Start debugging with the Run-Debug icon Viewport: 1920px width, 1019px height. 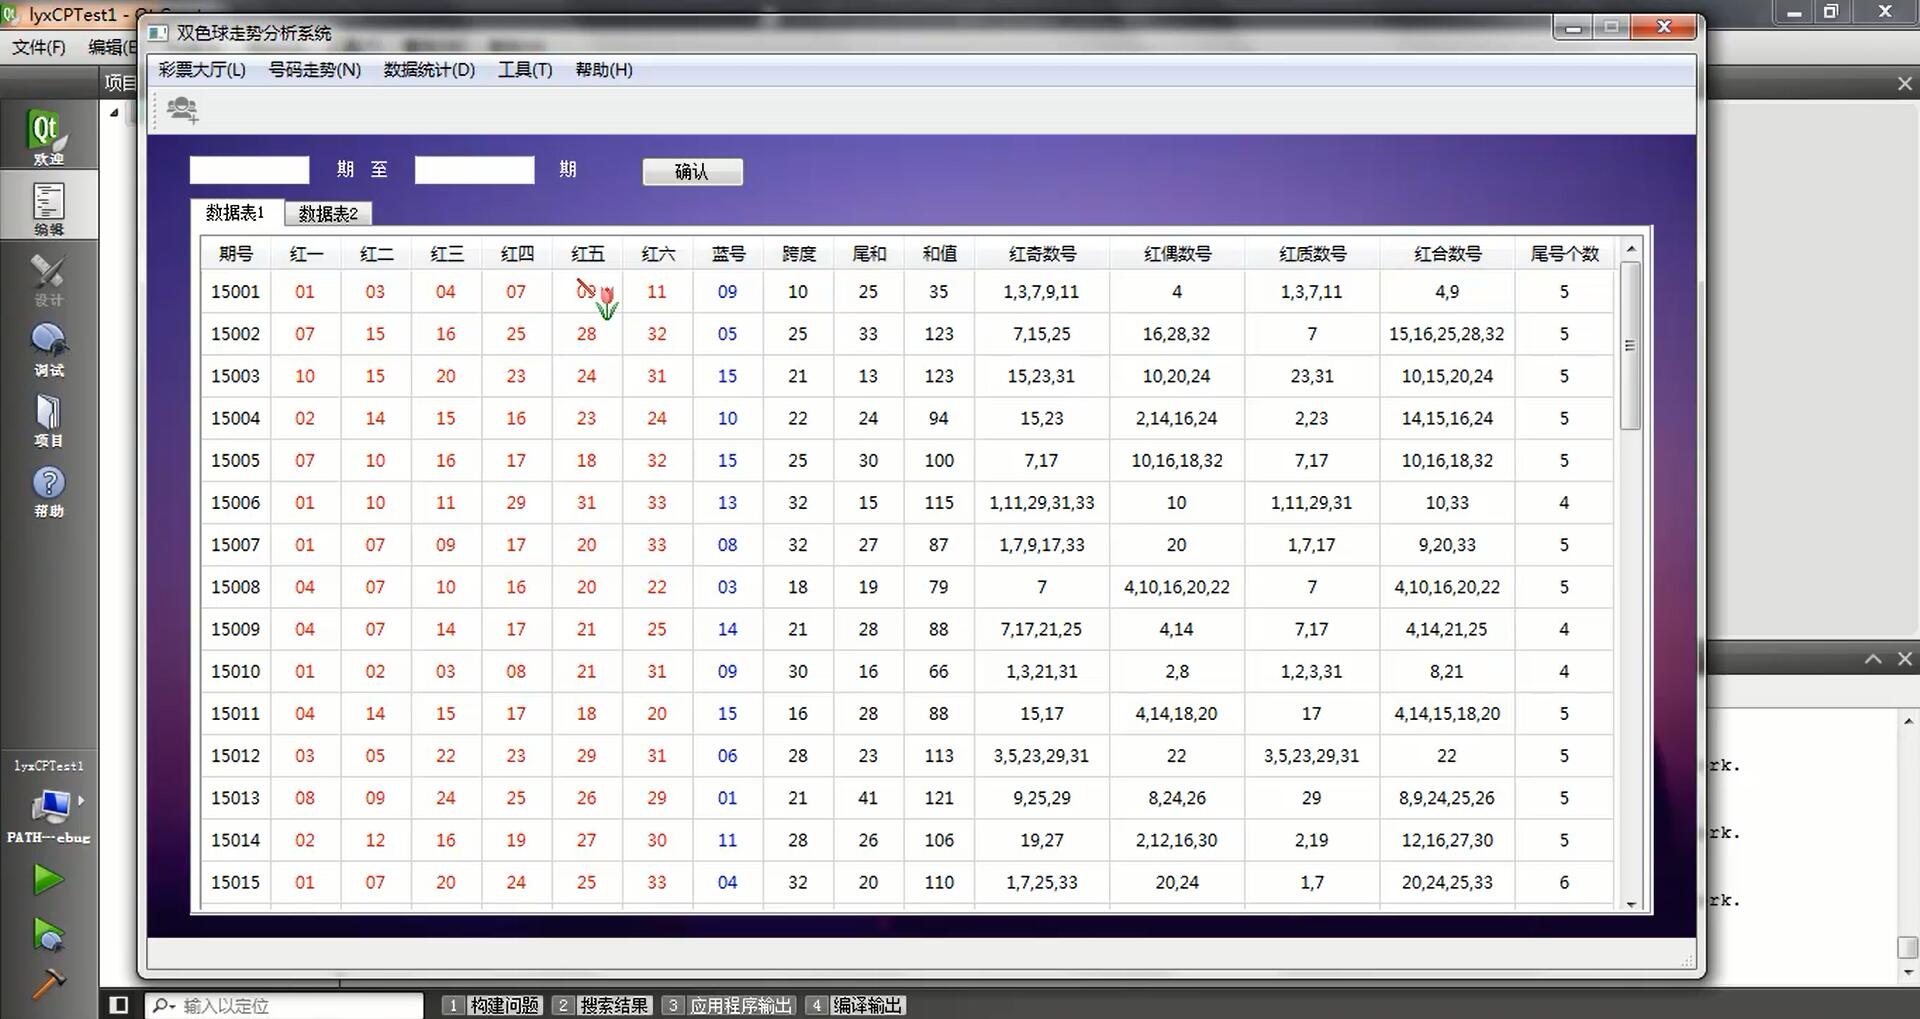(47, 935)
